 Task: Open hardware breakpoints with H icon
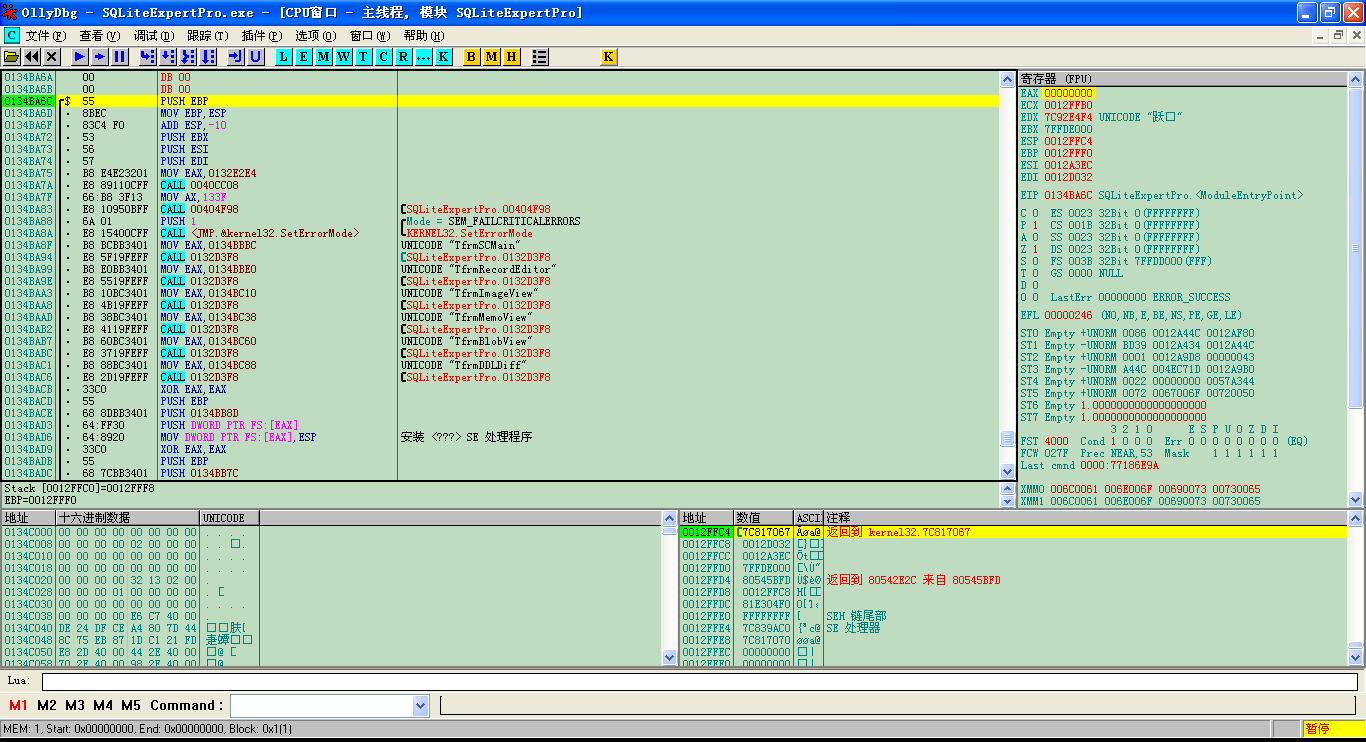pyautogui.click(x=512, y=57)
